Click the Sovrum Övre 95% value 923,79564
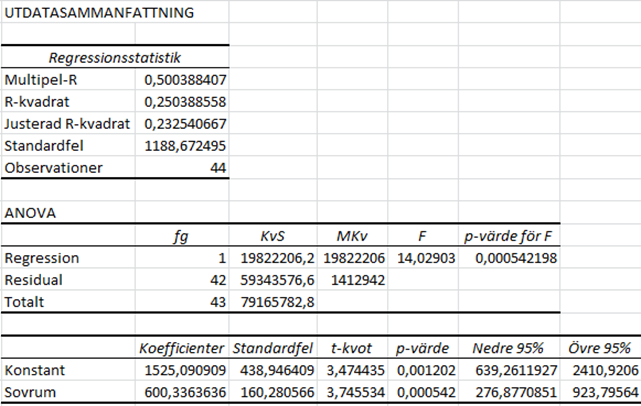The height and width of the screenshot is (406, 641). pos(600,392)
